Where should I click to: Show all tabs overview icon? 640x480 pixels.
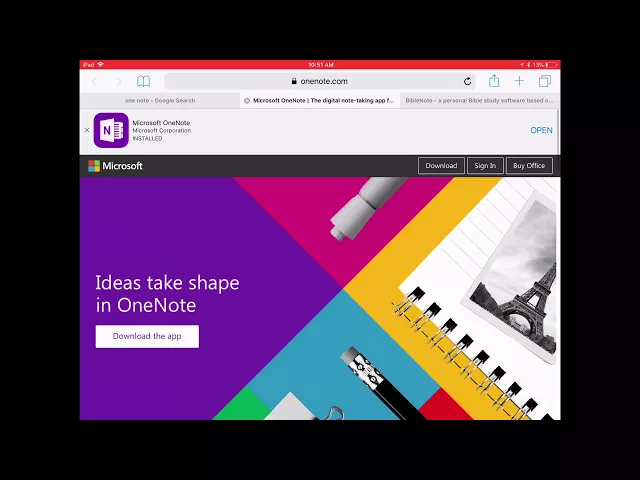point(544,81)
